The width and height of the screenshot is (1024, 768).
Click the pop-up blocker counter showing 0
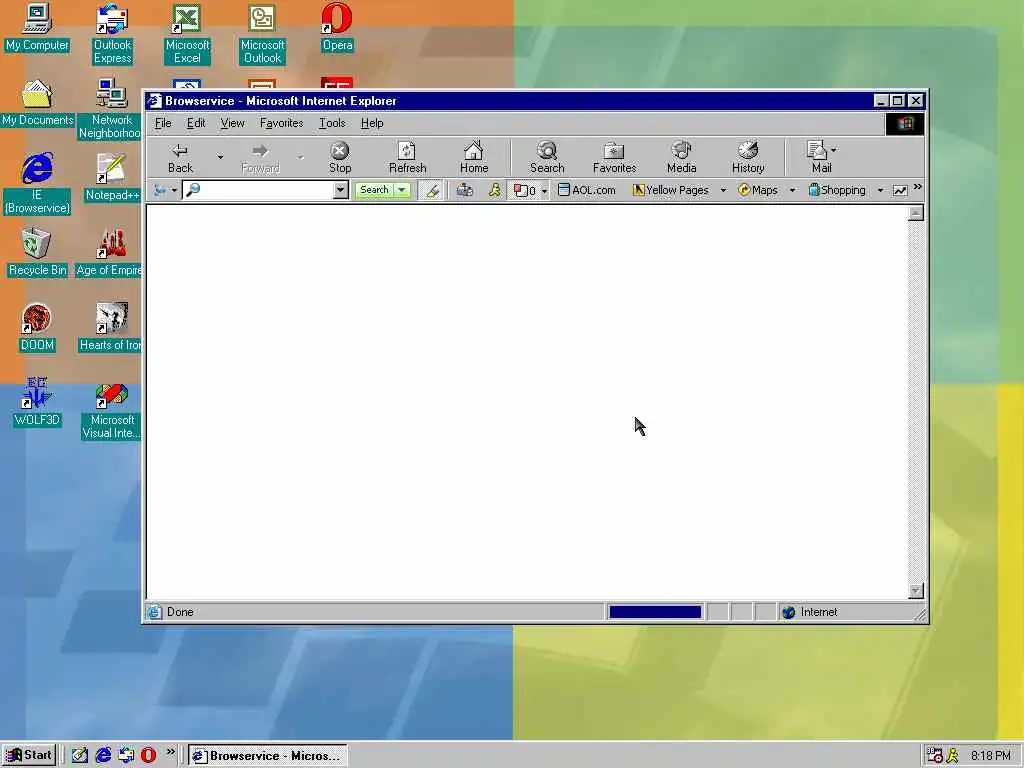[x=524, y=190]
